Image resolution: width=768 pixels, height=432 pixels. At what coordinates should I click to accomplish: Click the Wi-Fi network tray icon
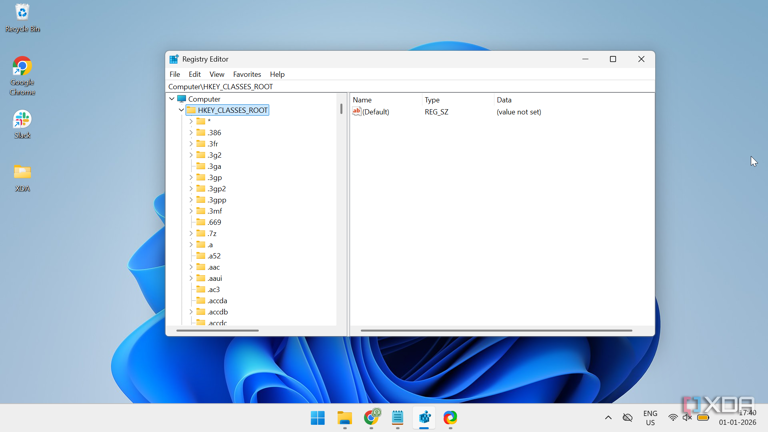point(672,418)
